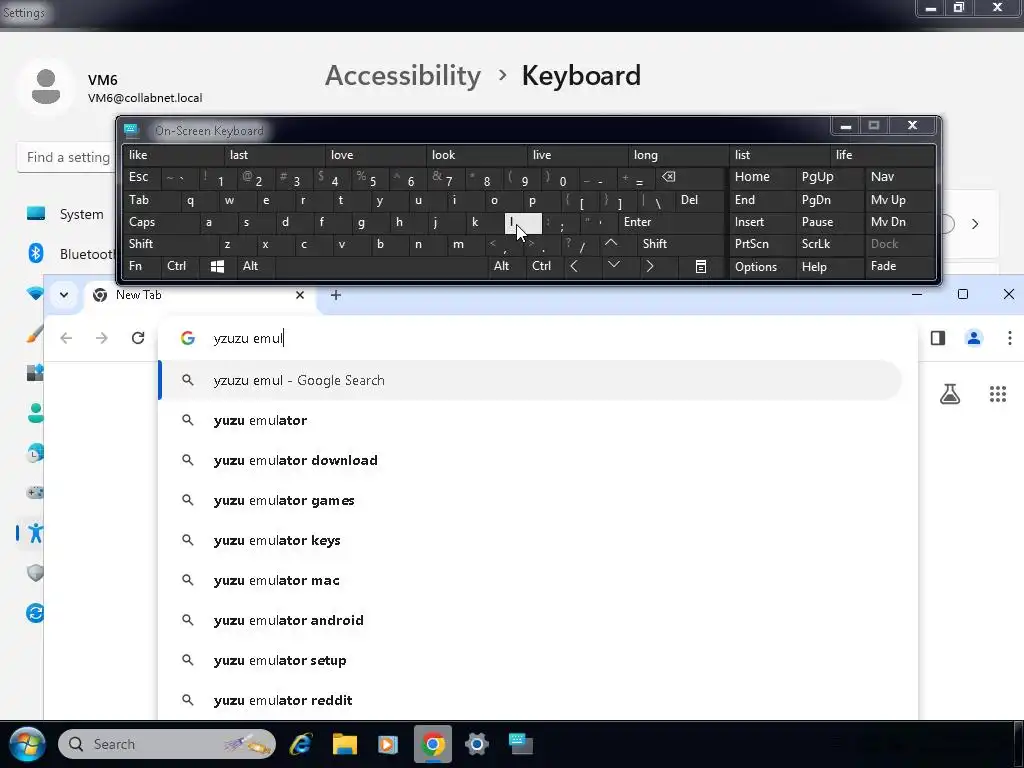Open the Chrome tab search dropdown arrow
1024x768 pixels.
pos(64,295)
